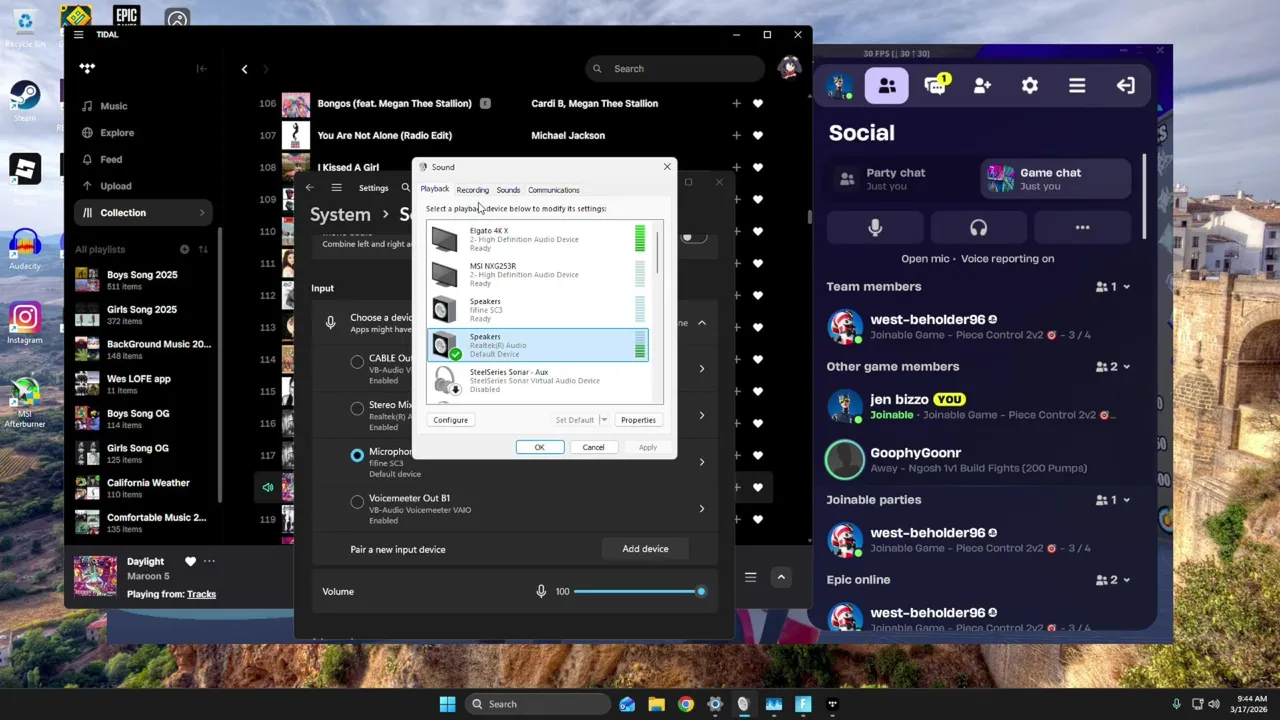
Task: Open the hamburger menu in Social panel
Action: coord(1077,86)
